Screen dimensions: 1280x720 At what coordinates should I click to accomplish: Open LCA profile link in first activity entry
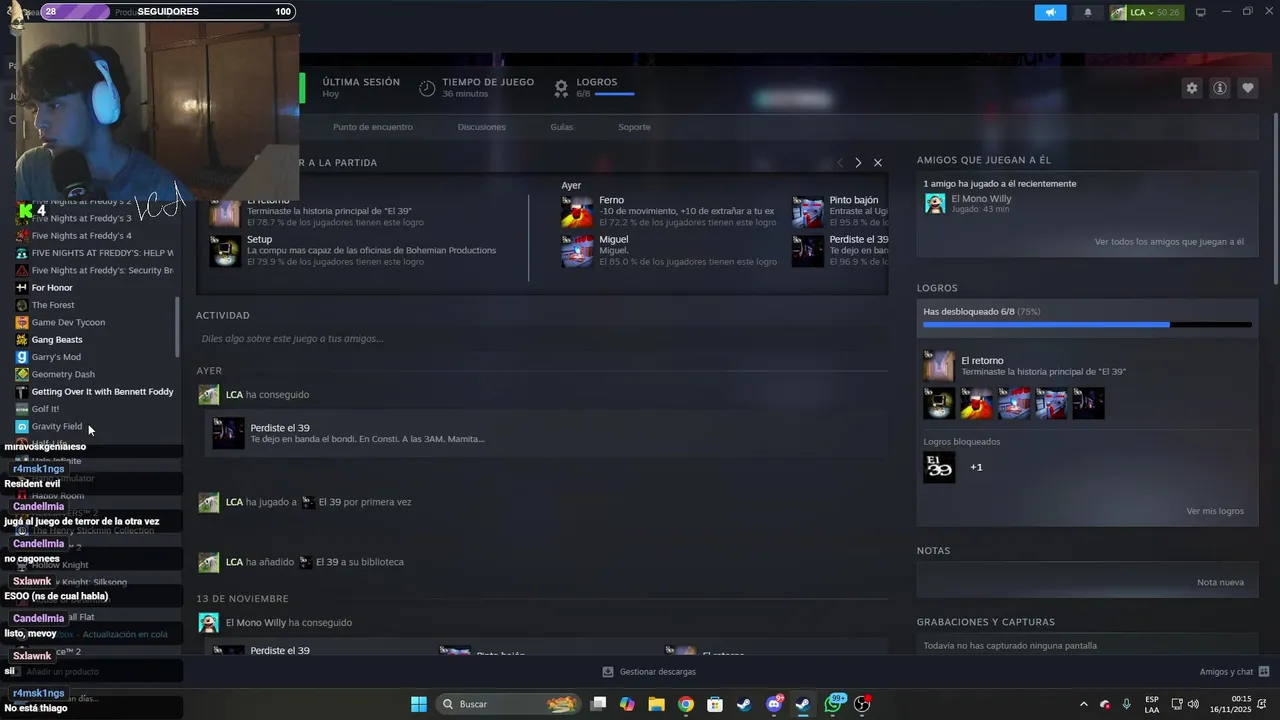(234, 395)
